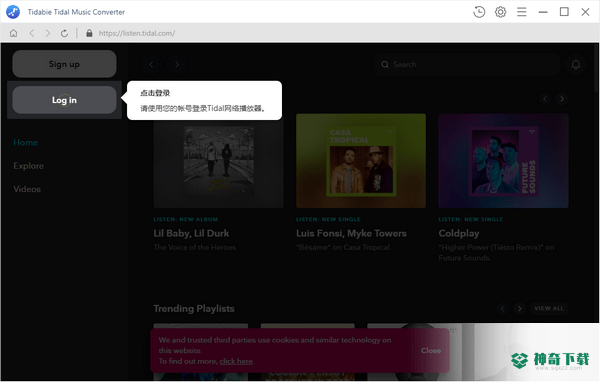Maximize the Tidabie window

click(x=564, y=12)
